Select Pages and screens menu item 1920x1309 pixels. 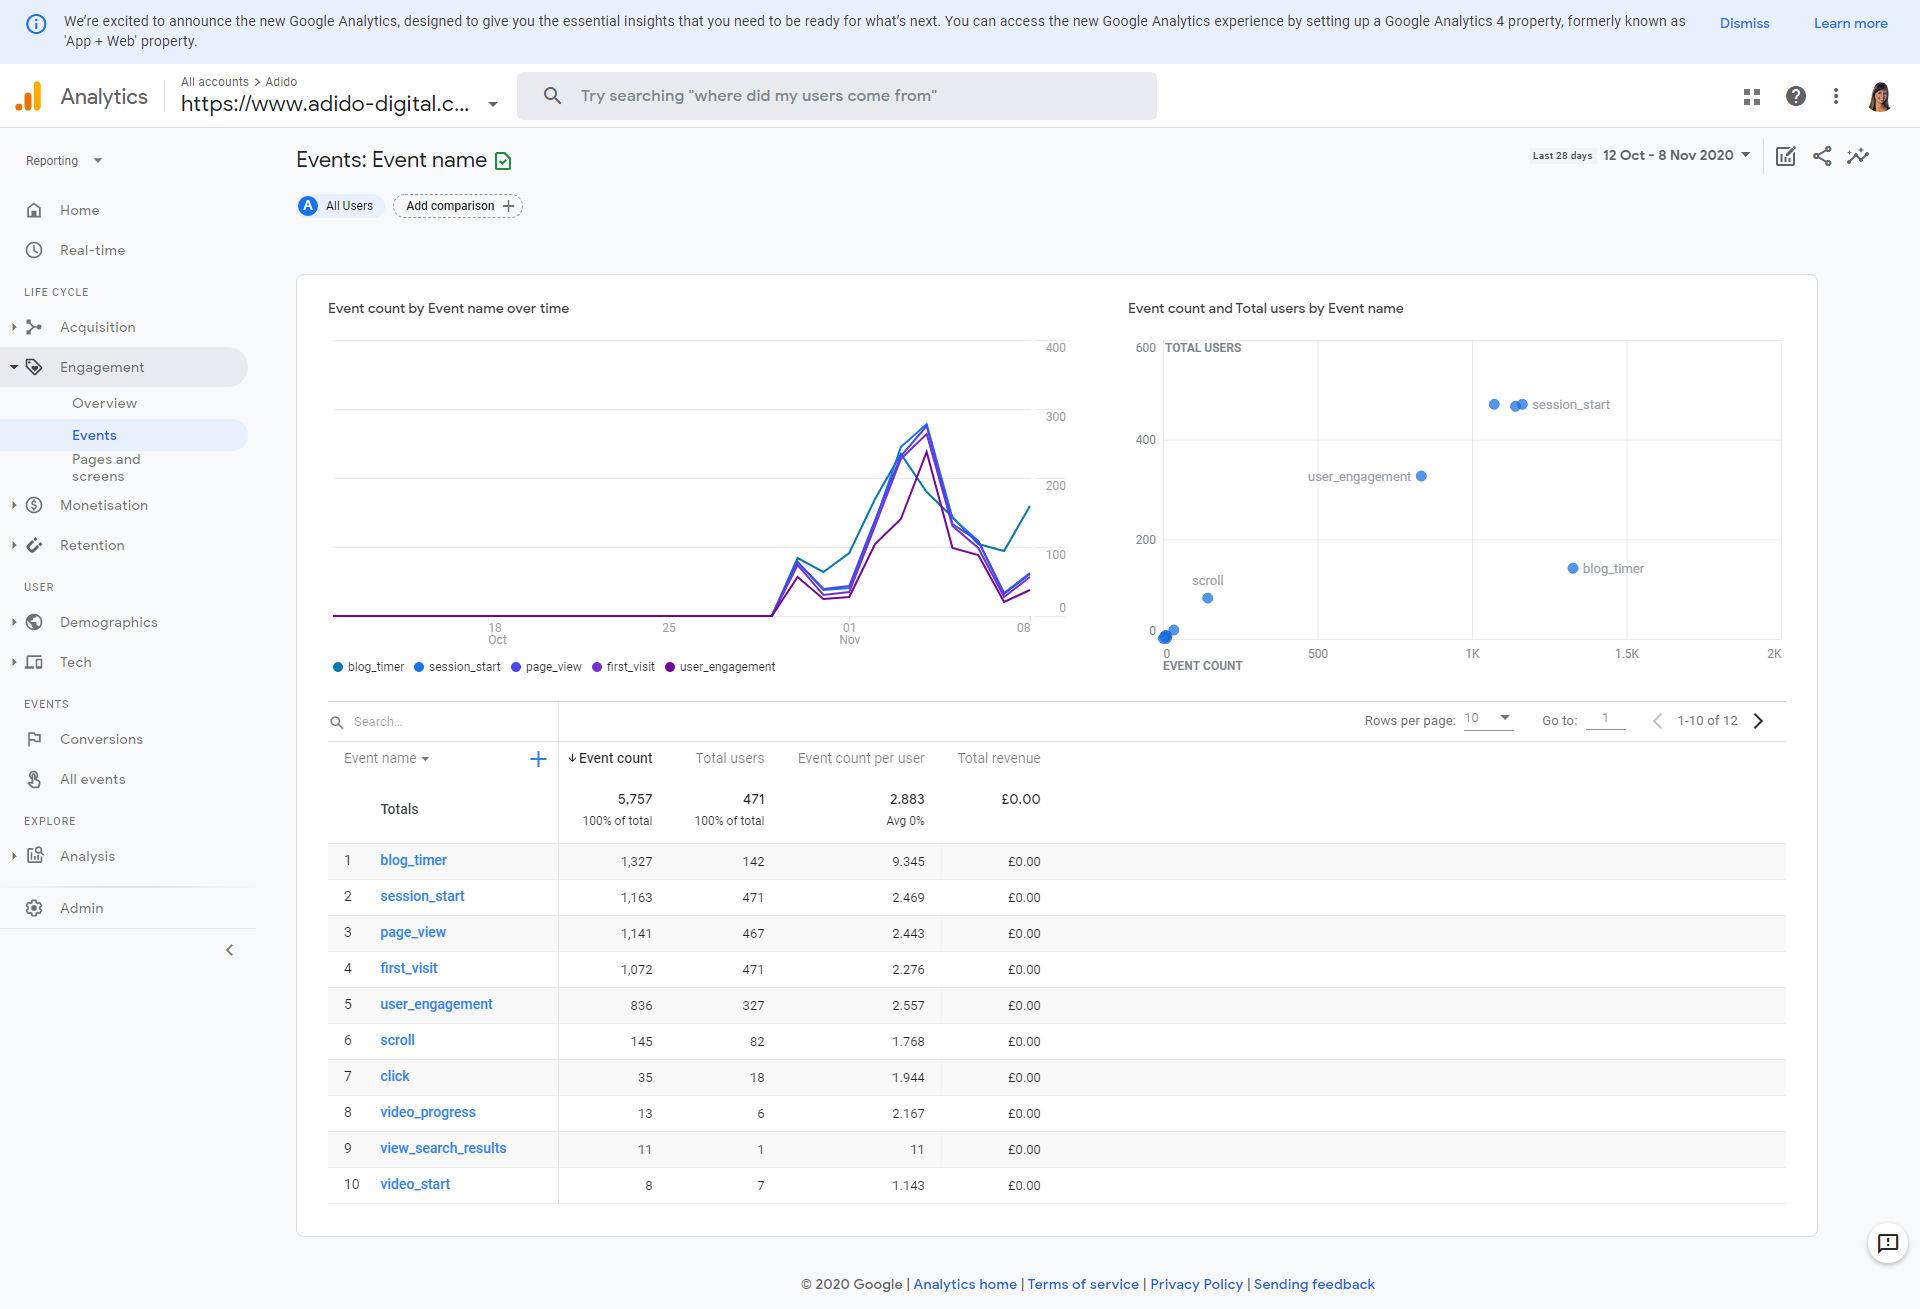[x=109, y=466]
